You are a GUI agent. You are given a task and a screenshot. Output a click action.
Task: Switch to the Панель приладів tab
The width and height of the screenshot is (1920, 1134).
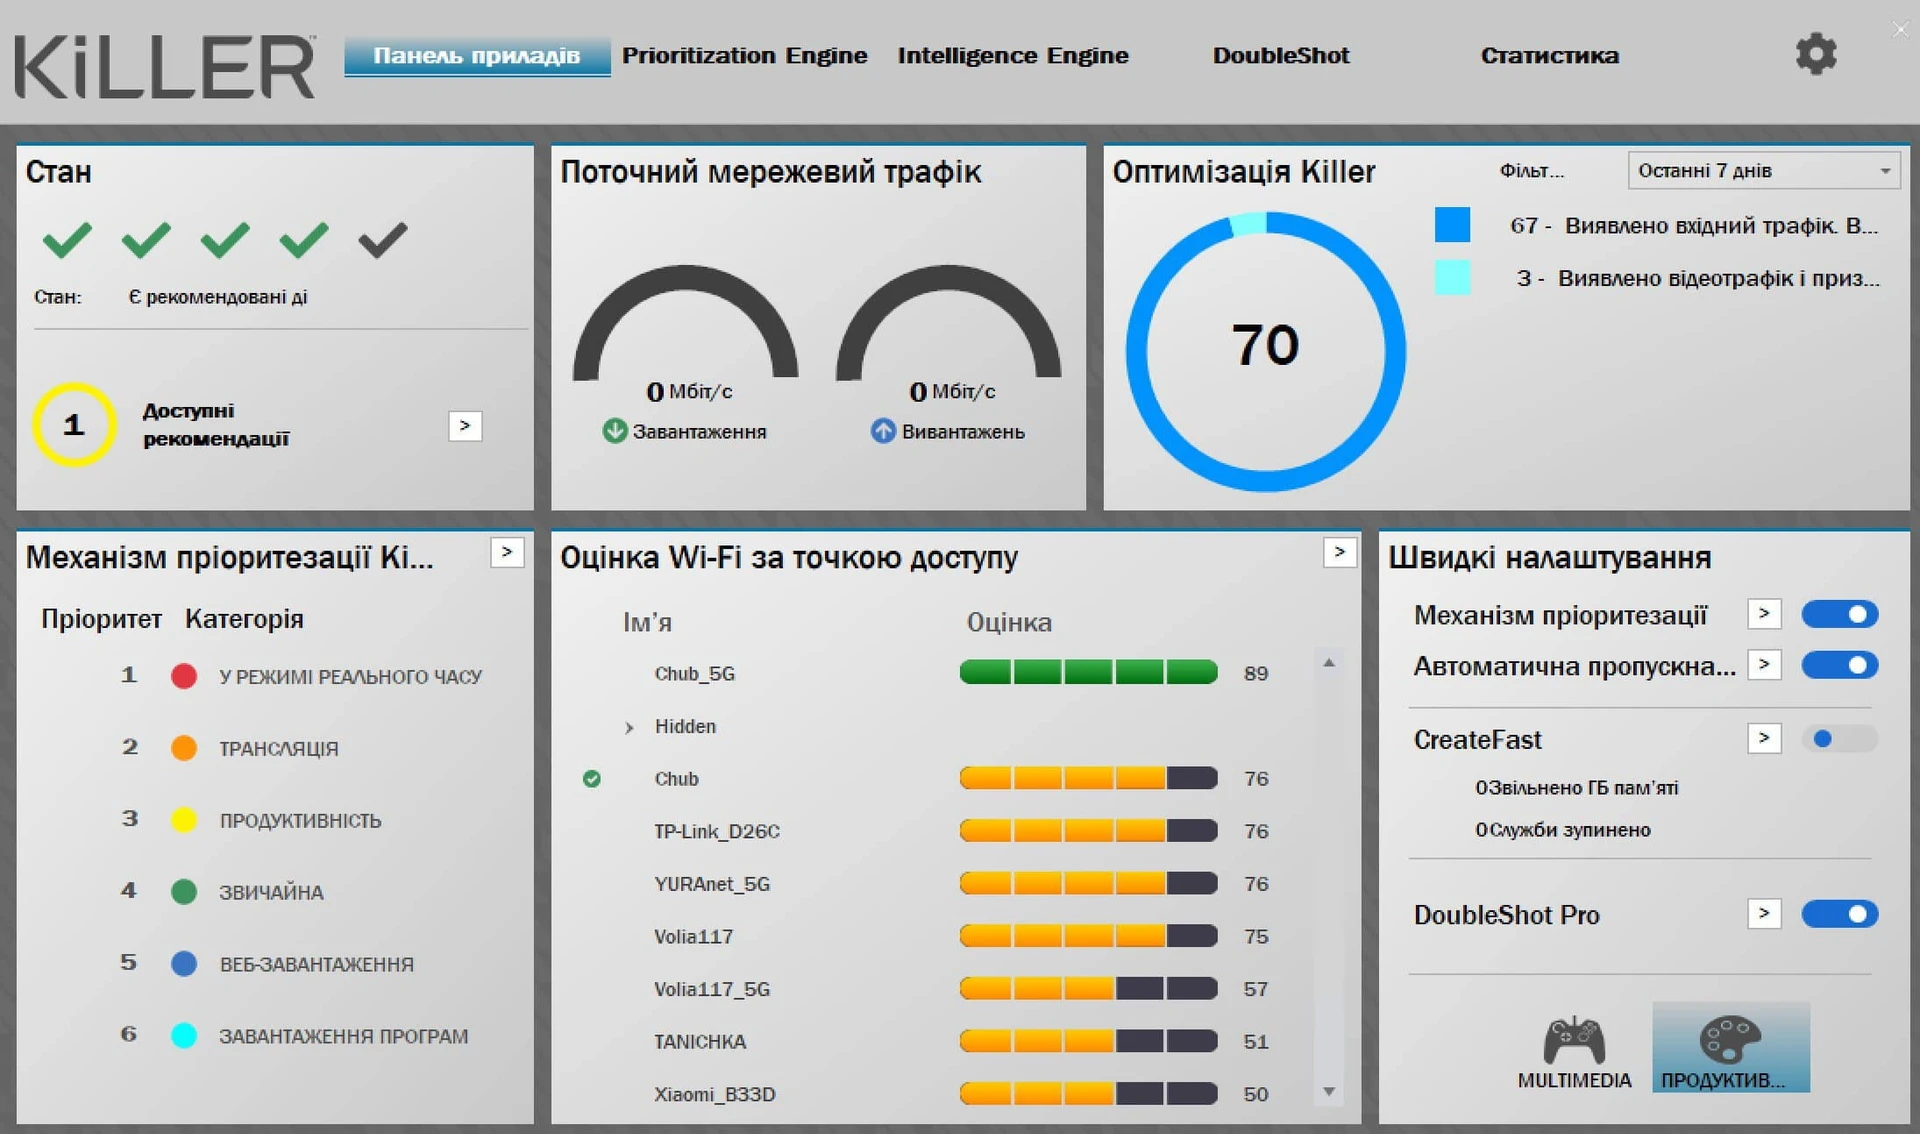point(477,56)
